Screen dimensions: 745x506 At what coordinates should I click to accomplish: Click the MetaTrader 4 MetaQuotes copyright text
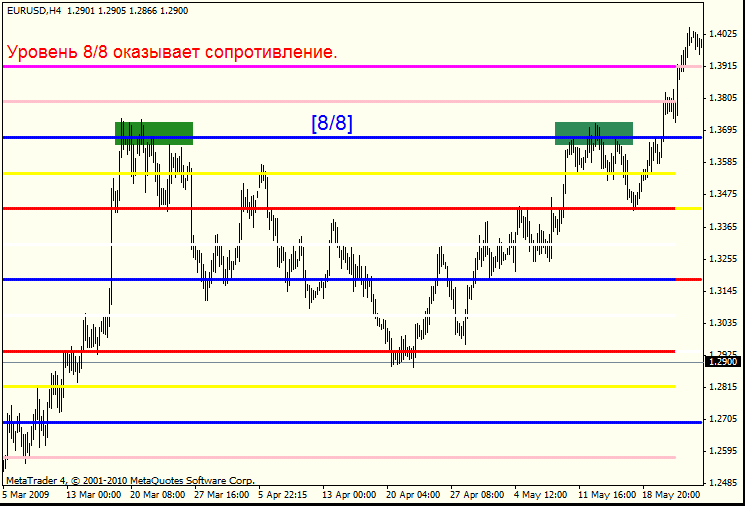(131, 480)
